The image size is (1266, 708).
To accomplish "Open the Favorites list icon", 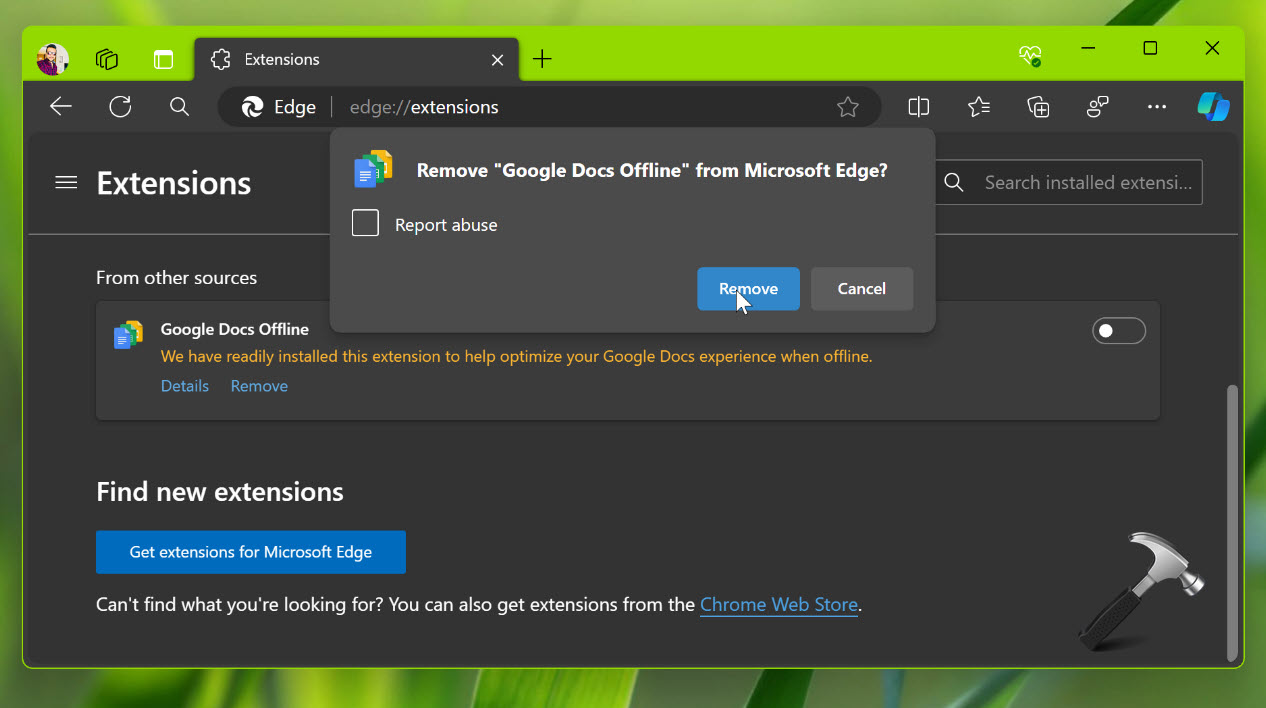I will point(978,107).
